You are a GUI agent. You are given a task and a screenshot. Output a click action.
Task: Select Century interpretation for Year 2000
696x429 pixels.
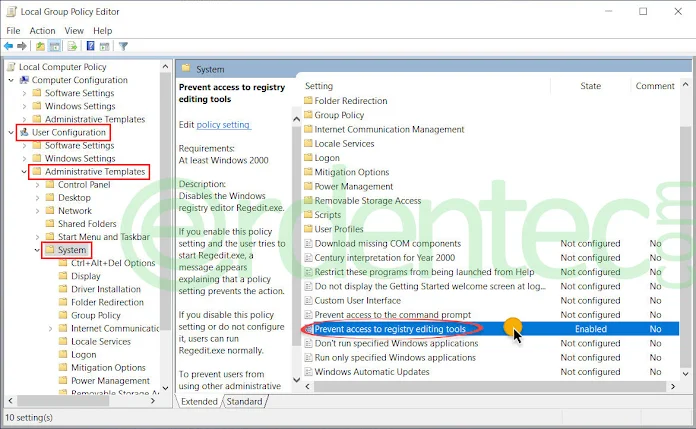point(384,258)
